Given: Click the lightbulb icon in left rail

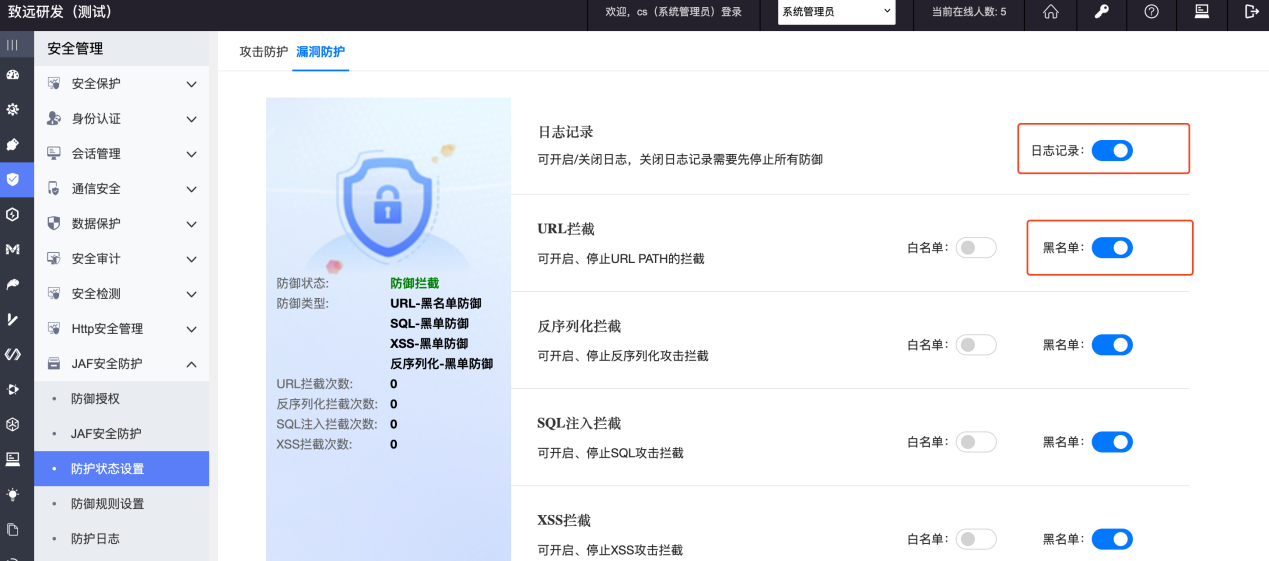Looking at the screenshot, I should coord(12,494).
